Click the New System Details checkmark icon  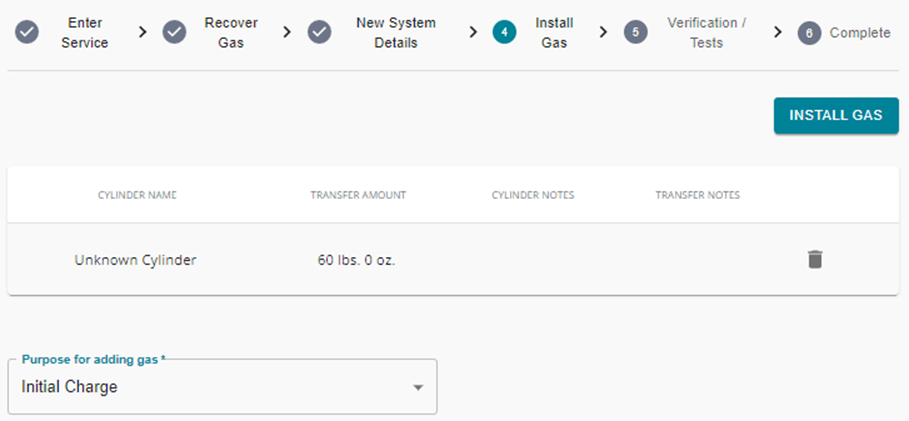319,32
